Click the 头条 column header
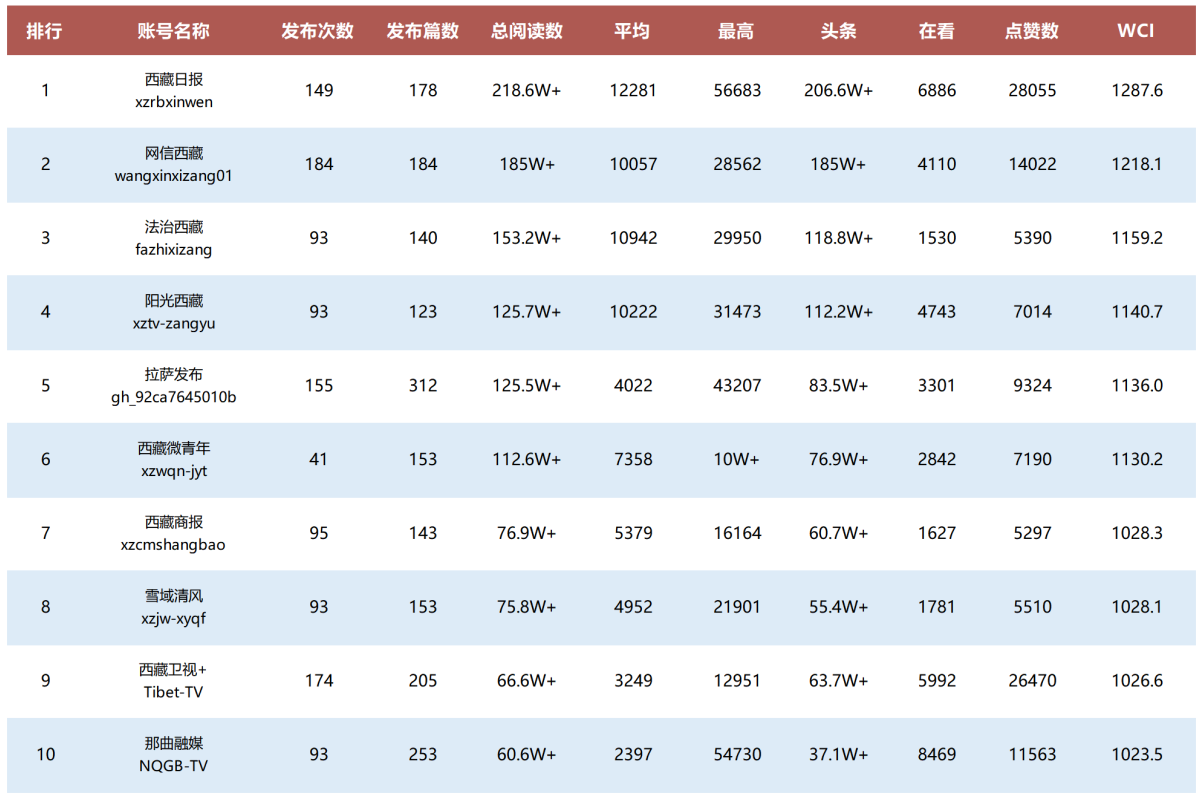 (838, 31)
